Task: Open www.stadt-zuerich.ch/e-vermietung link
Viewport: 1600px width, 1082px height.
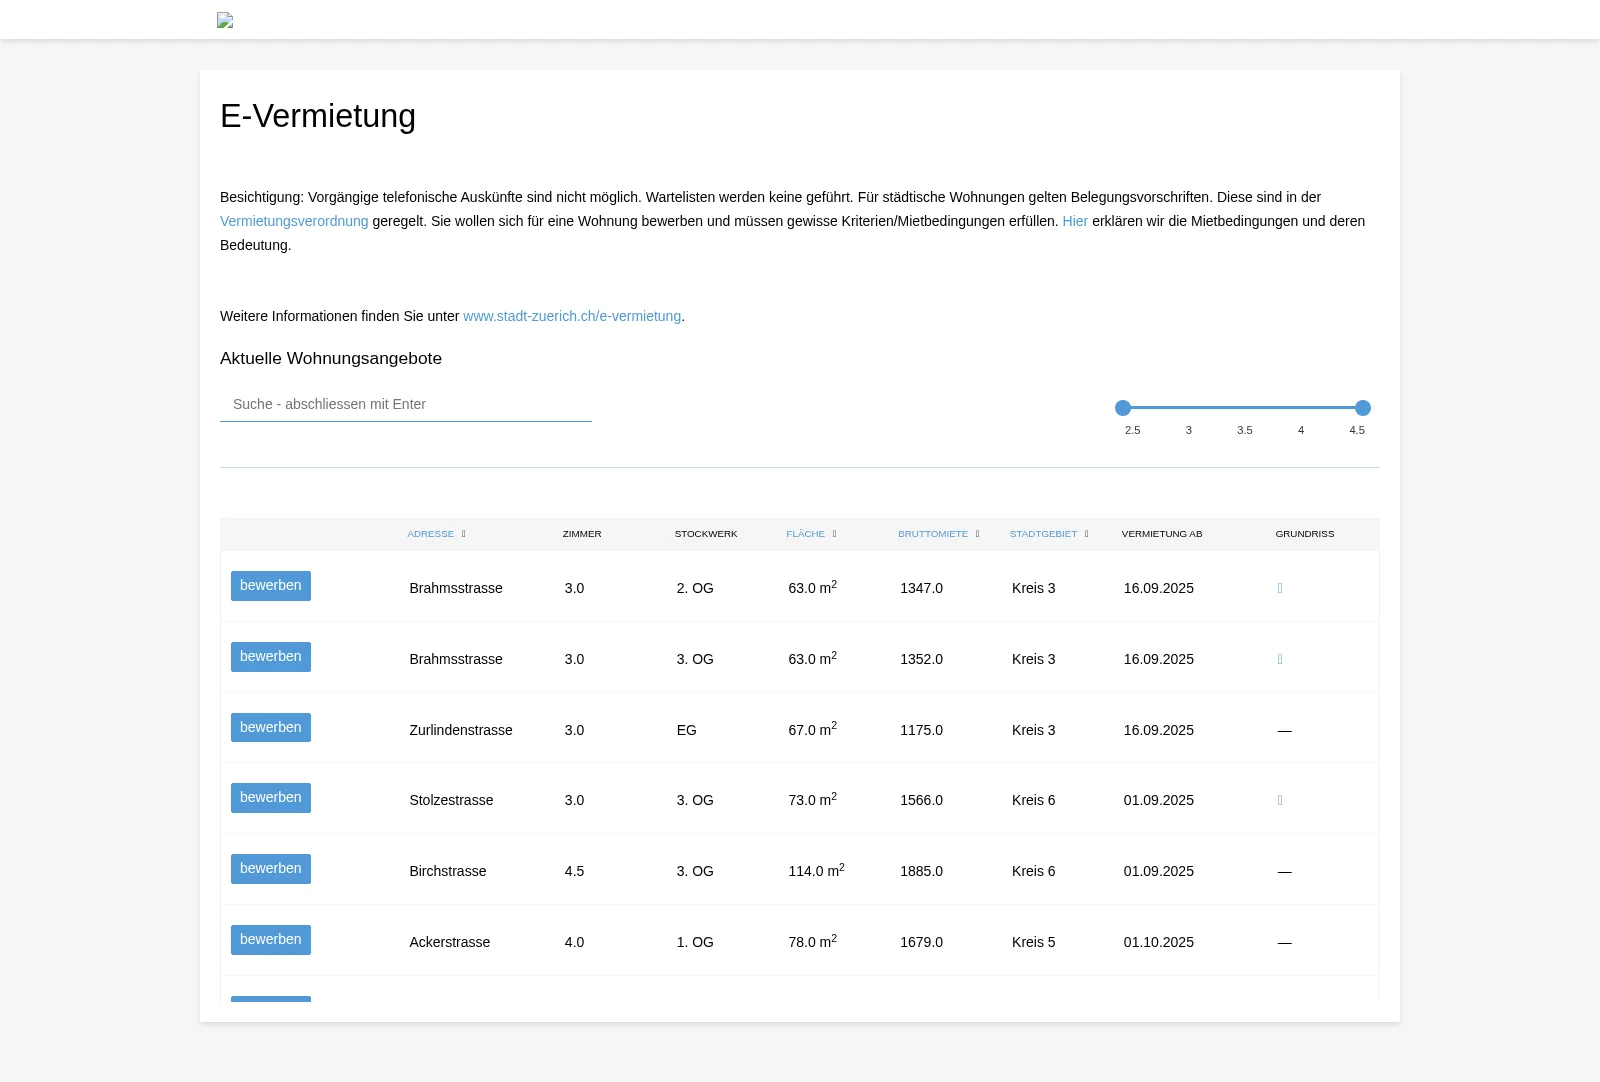Action: [x=572, y=316]
